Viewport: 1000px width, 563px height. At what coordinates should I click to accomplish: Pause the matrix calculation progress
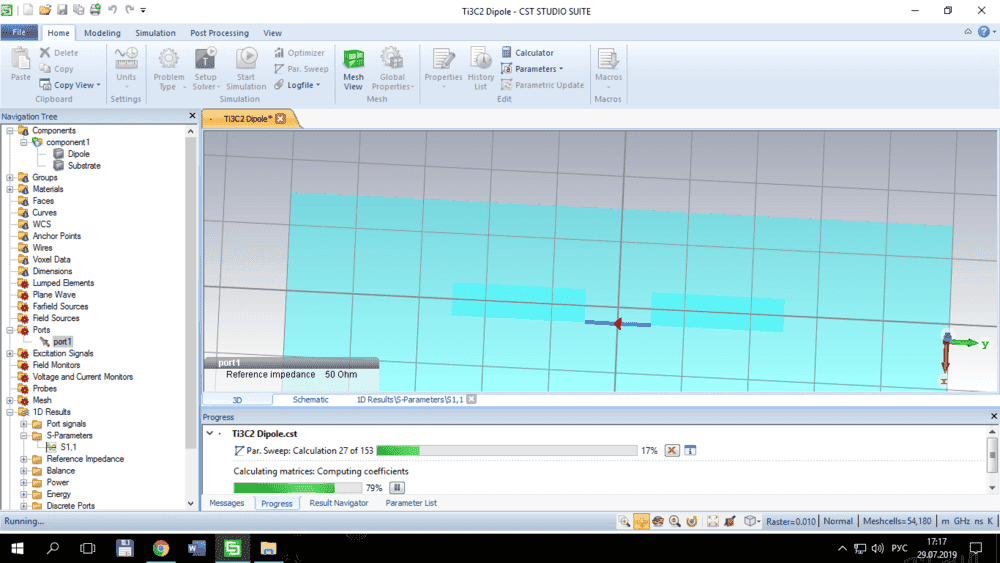point(397,488)
